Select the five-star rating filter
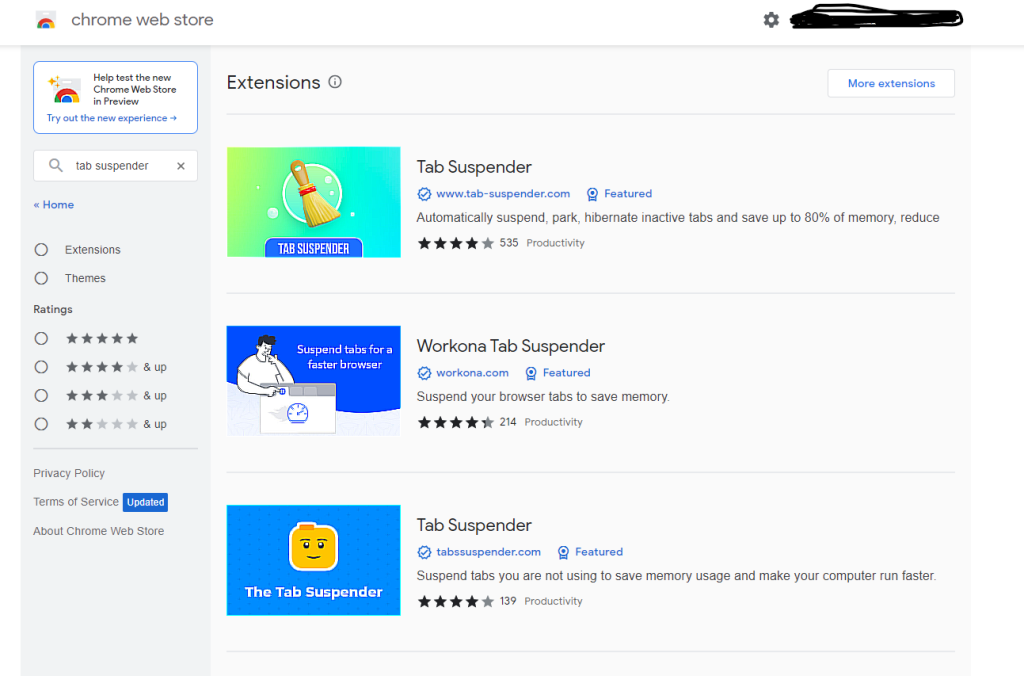The width and height of the screenshot is (1024, 676). [41, 338]
